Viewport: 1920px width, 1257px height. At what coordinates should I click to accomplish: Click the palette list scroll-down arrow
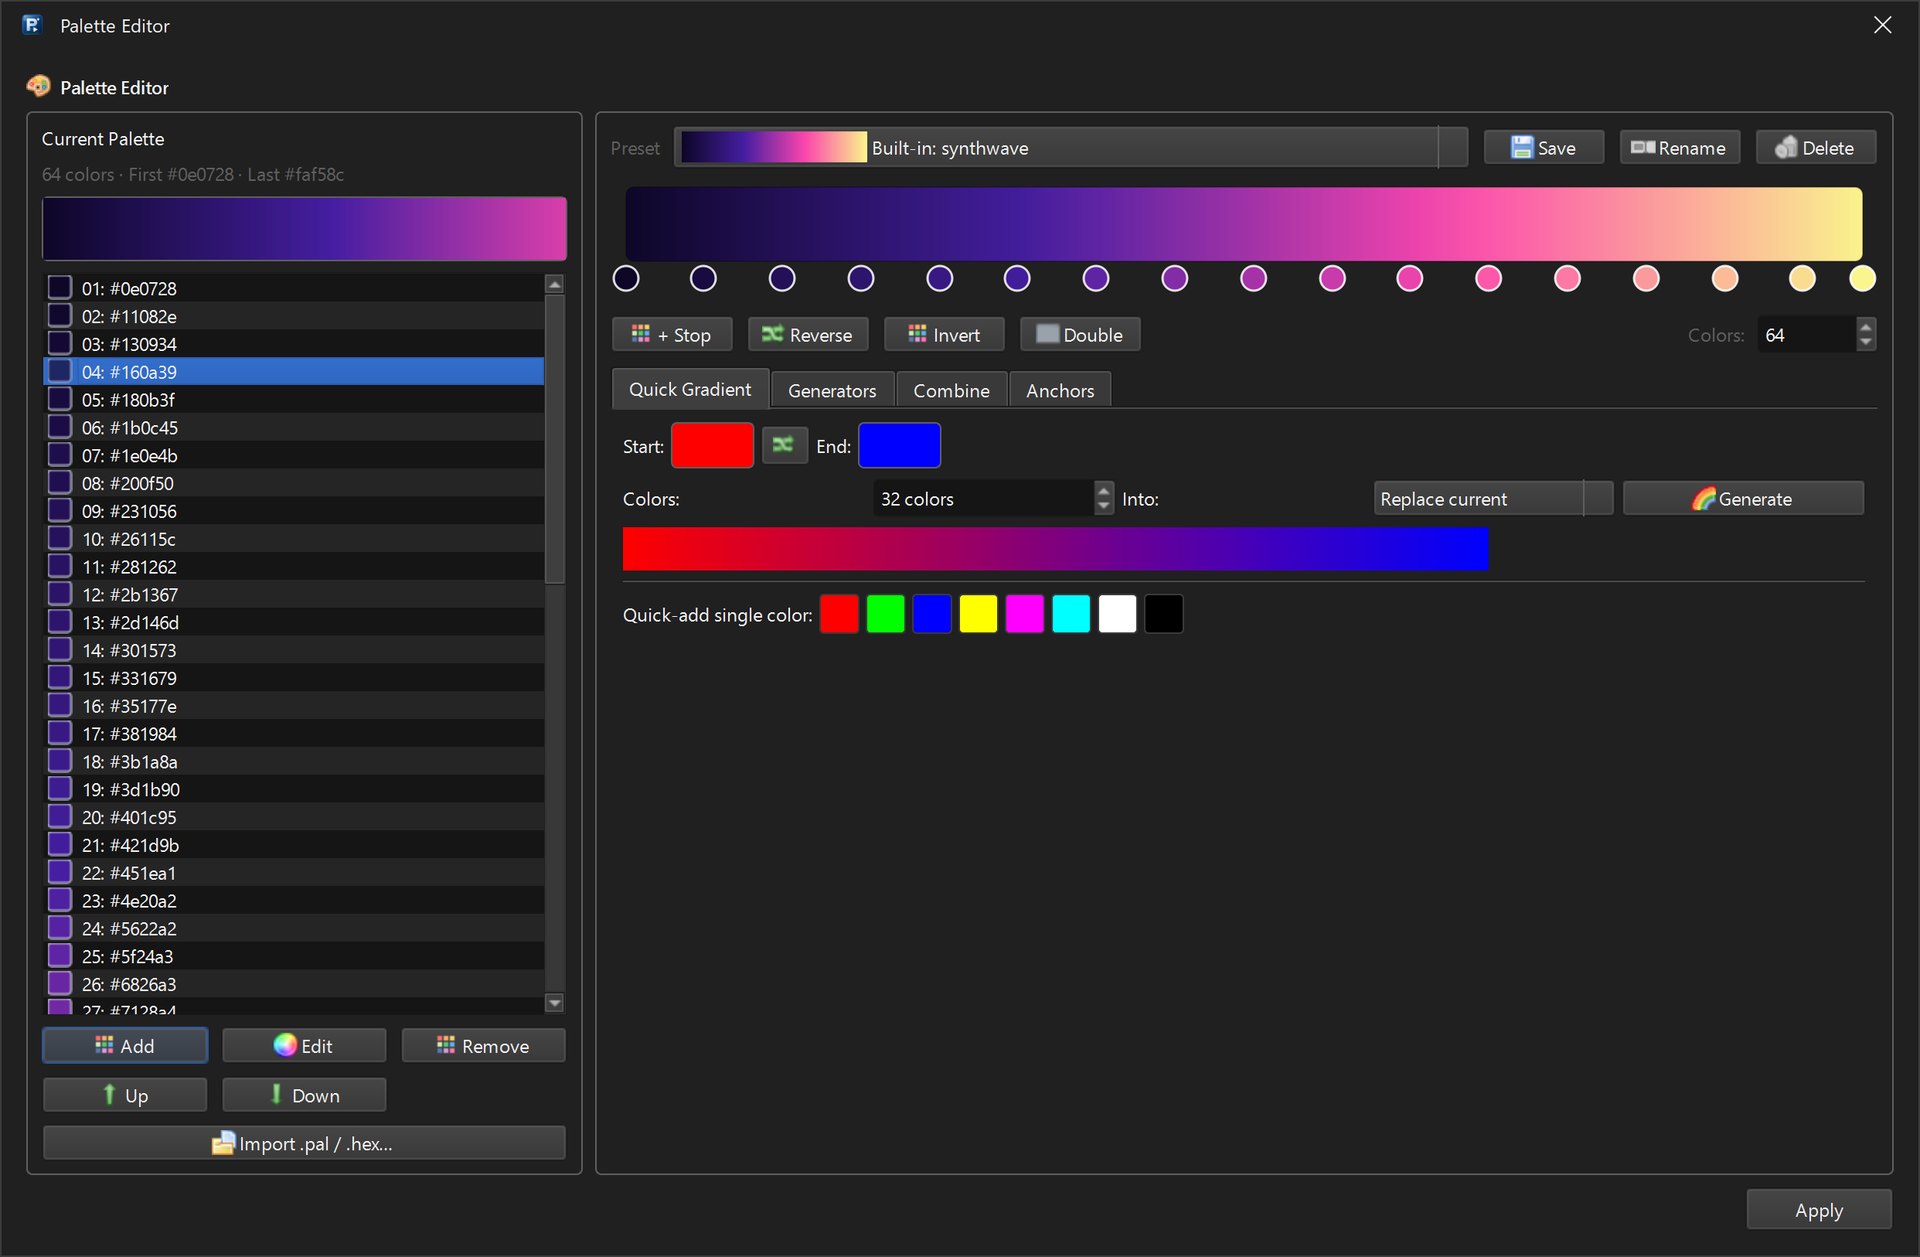click(x=555, y=1002)
